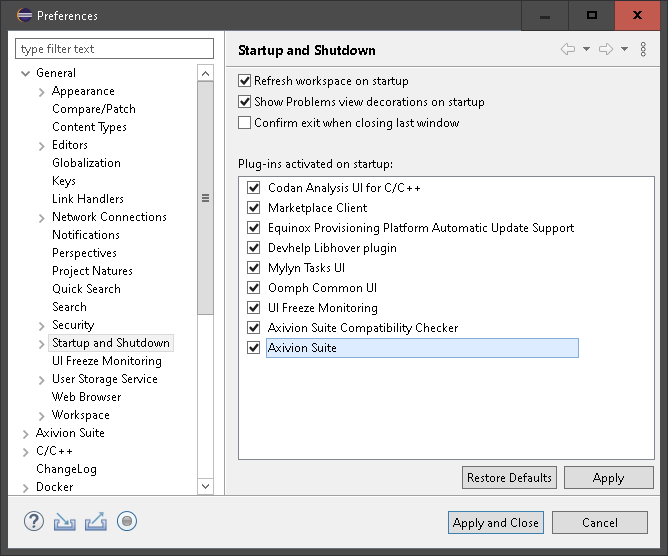Select Perspectives preference page

(x=84, y=253)
